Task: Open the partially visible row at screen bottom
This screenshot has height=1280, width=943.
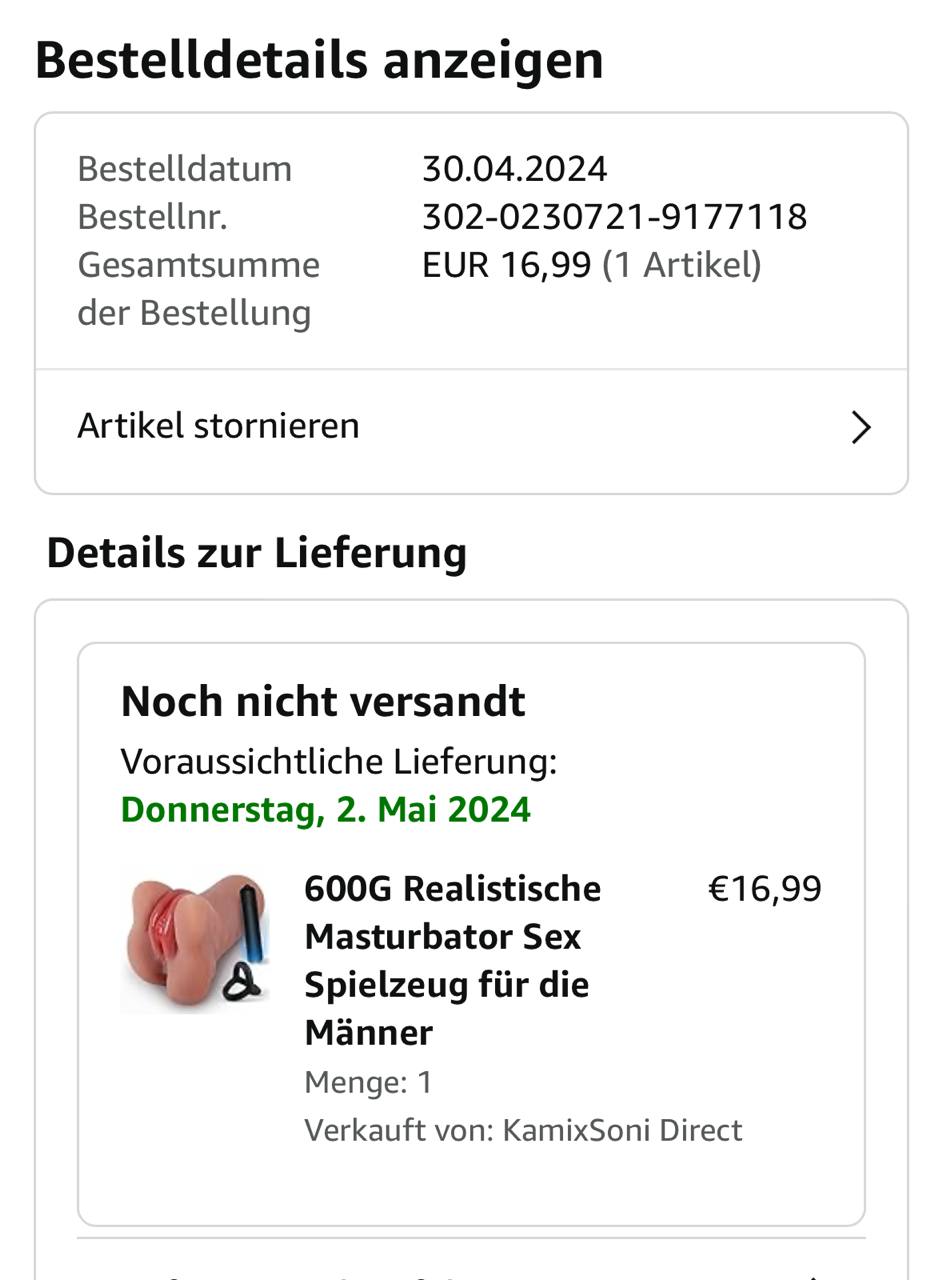Action: [471, 1262]
